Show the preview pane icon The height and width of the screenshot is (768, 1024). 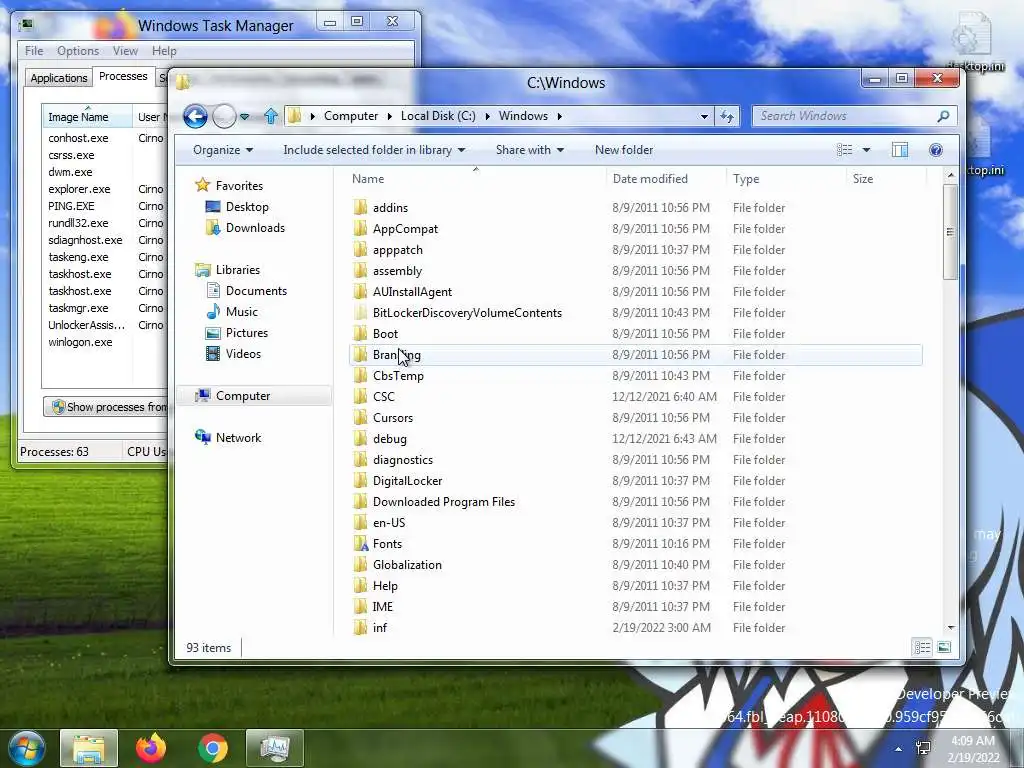[900, 150]
